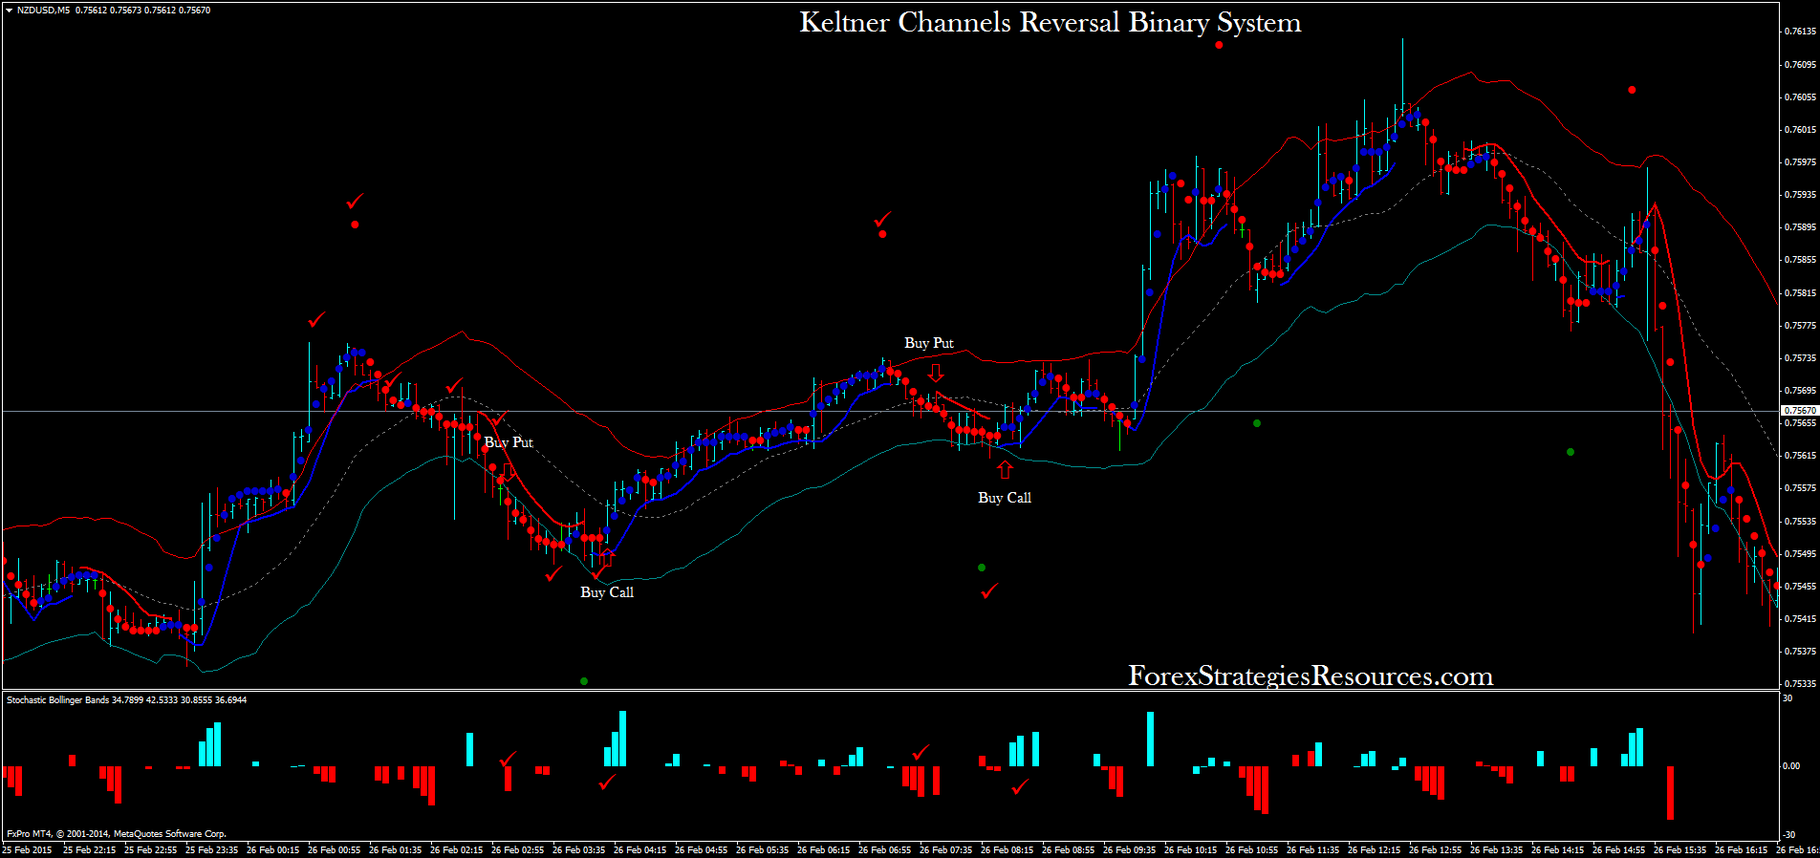
Task: Click price level 0.75735 on the axis
Action: (1800, 358)
